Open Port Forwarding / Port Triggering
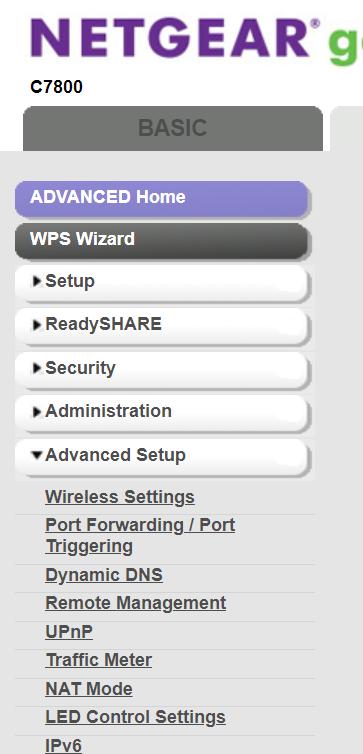Viewport: 363px width, 754px height. (140, 535)
